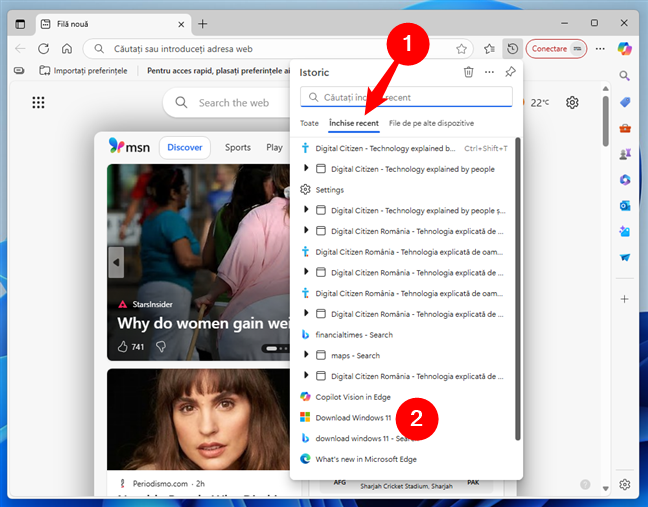Open the Copilot icon in the top-right corner
The height and width of the screenshot is (507, 648).
point(627,48)
